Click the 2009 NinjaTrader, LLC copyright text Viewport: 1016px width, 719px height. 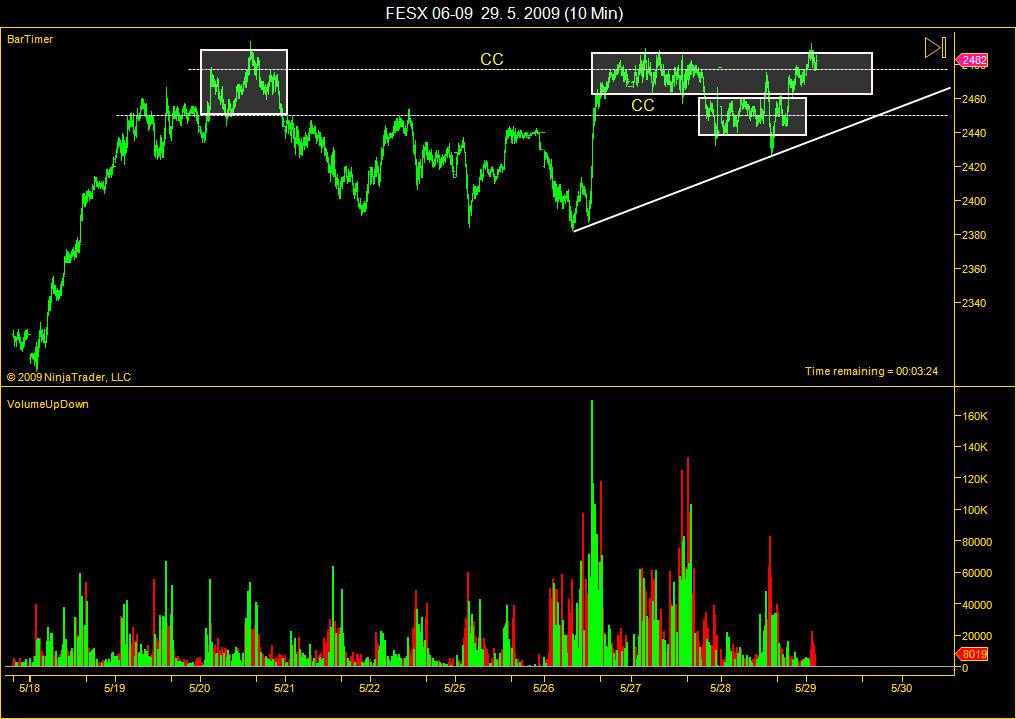tap(69, 377)
